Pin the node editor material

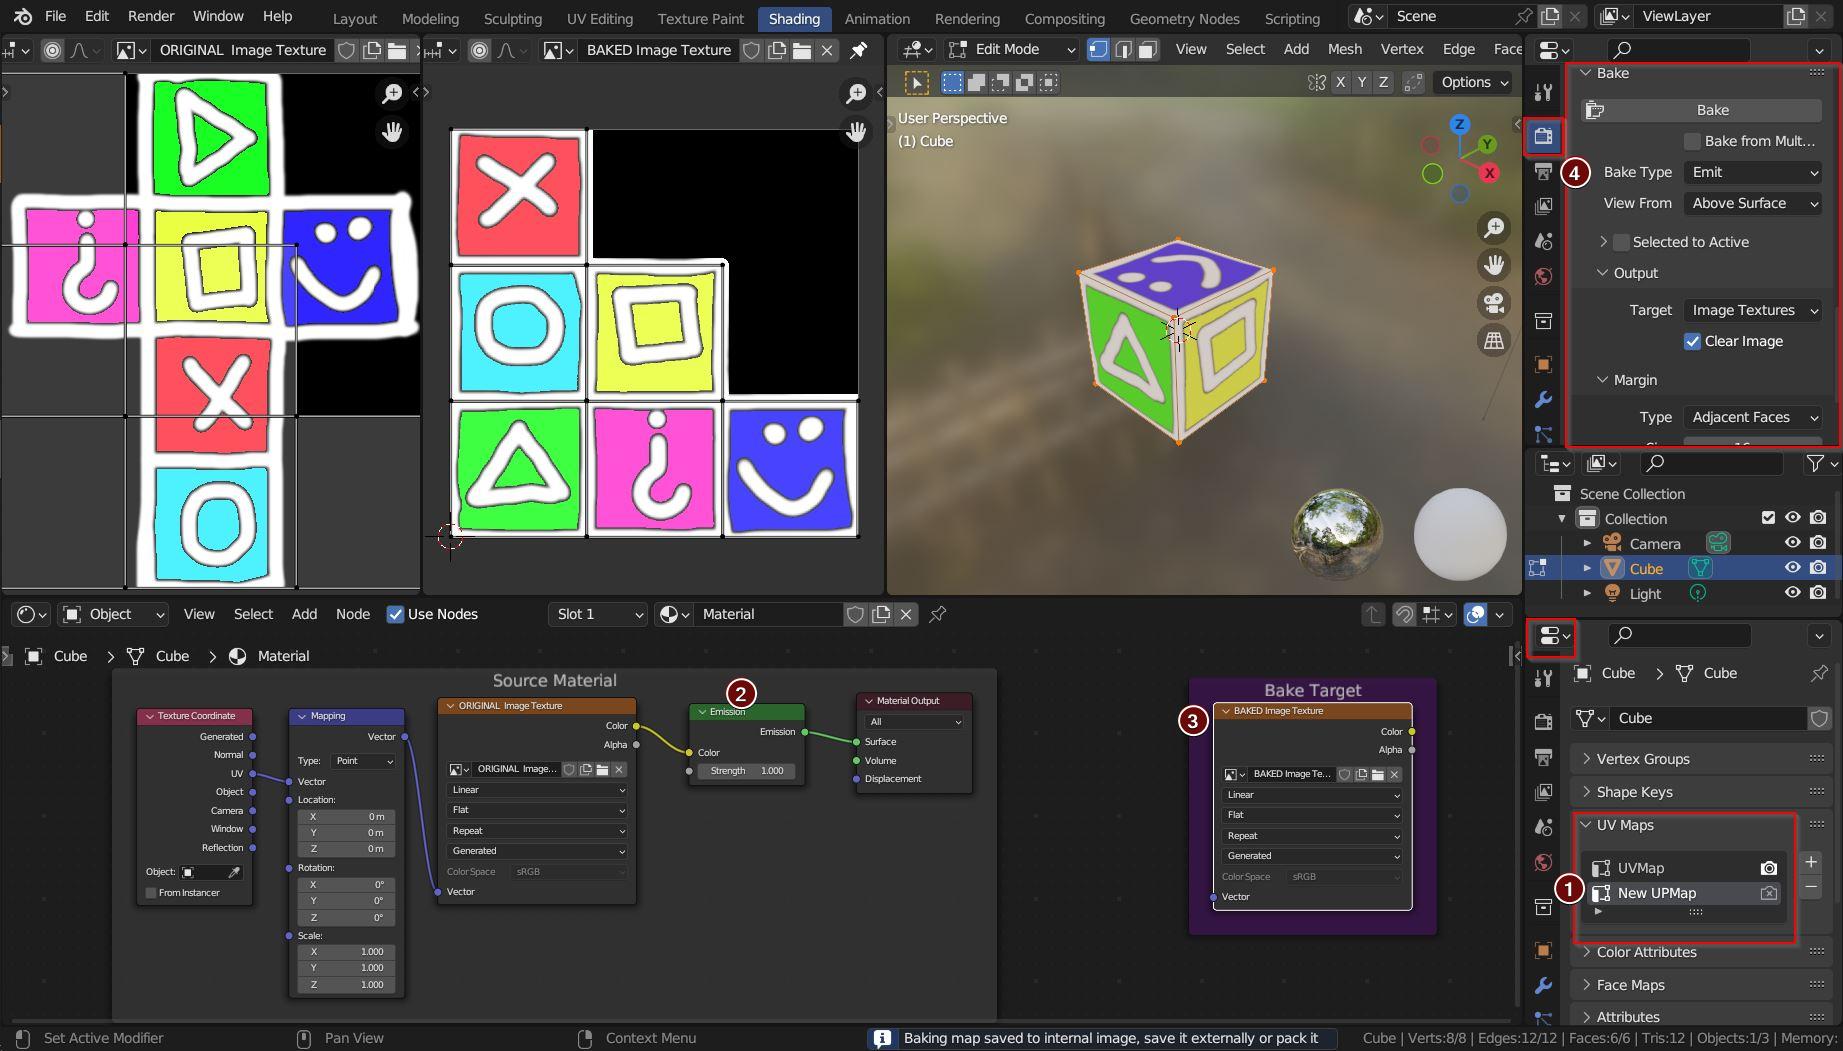[938, 614]
